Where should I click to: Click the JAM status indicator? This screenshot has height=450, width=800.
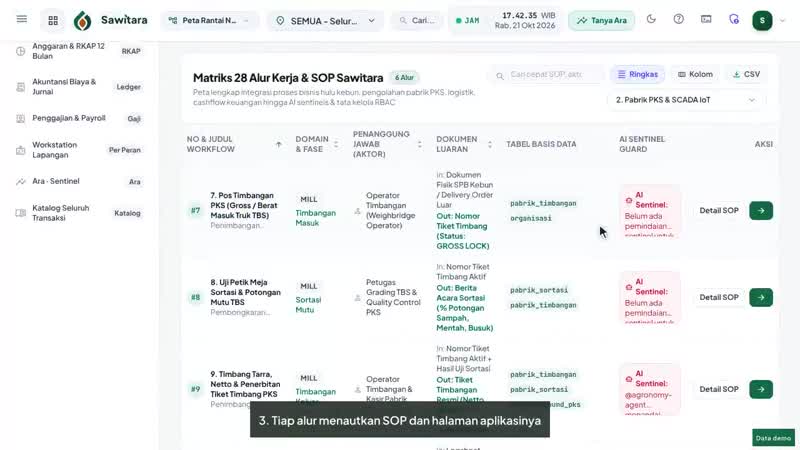point(467,20)
